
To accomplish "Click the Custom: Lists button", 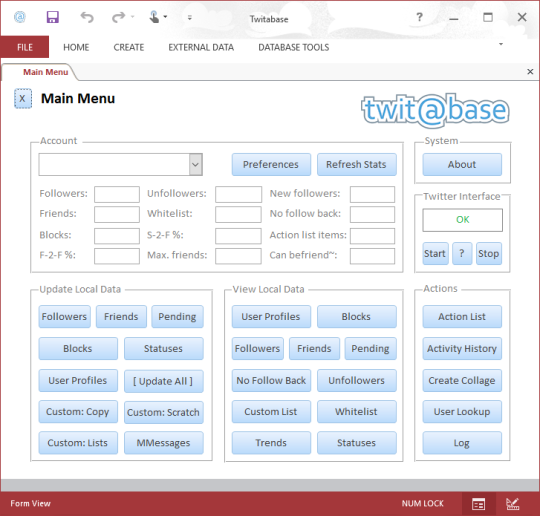I will click(x=78, y=443).
